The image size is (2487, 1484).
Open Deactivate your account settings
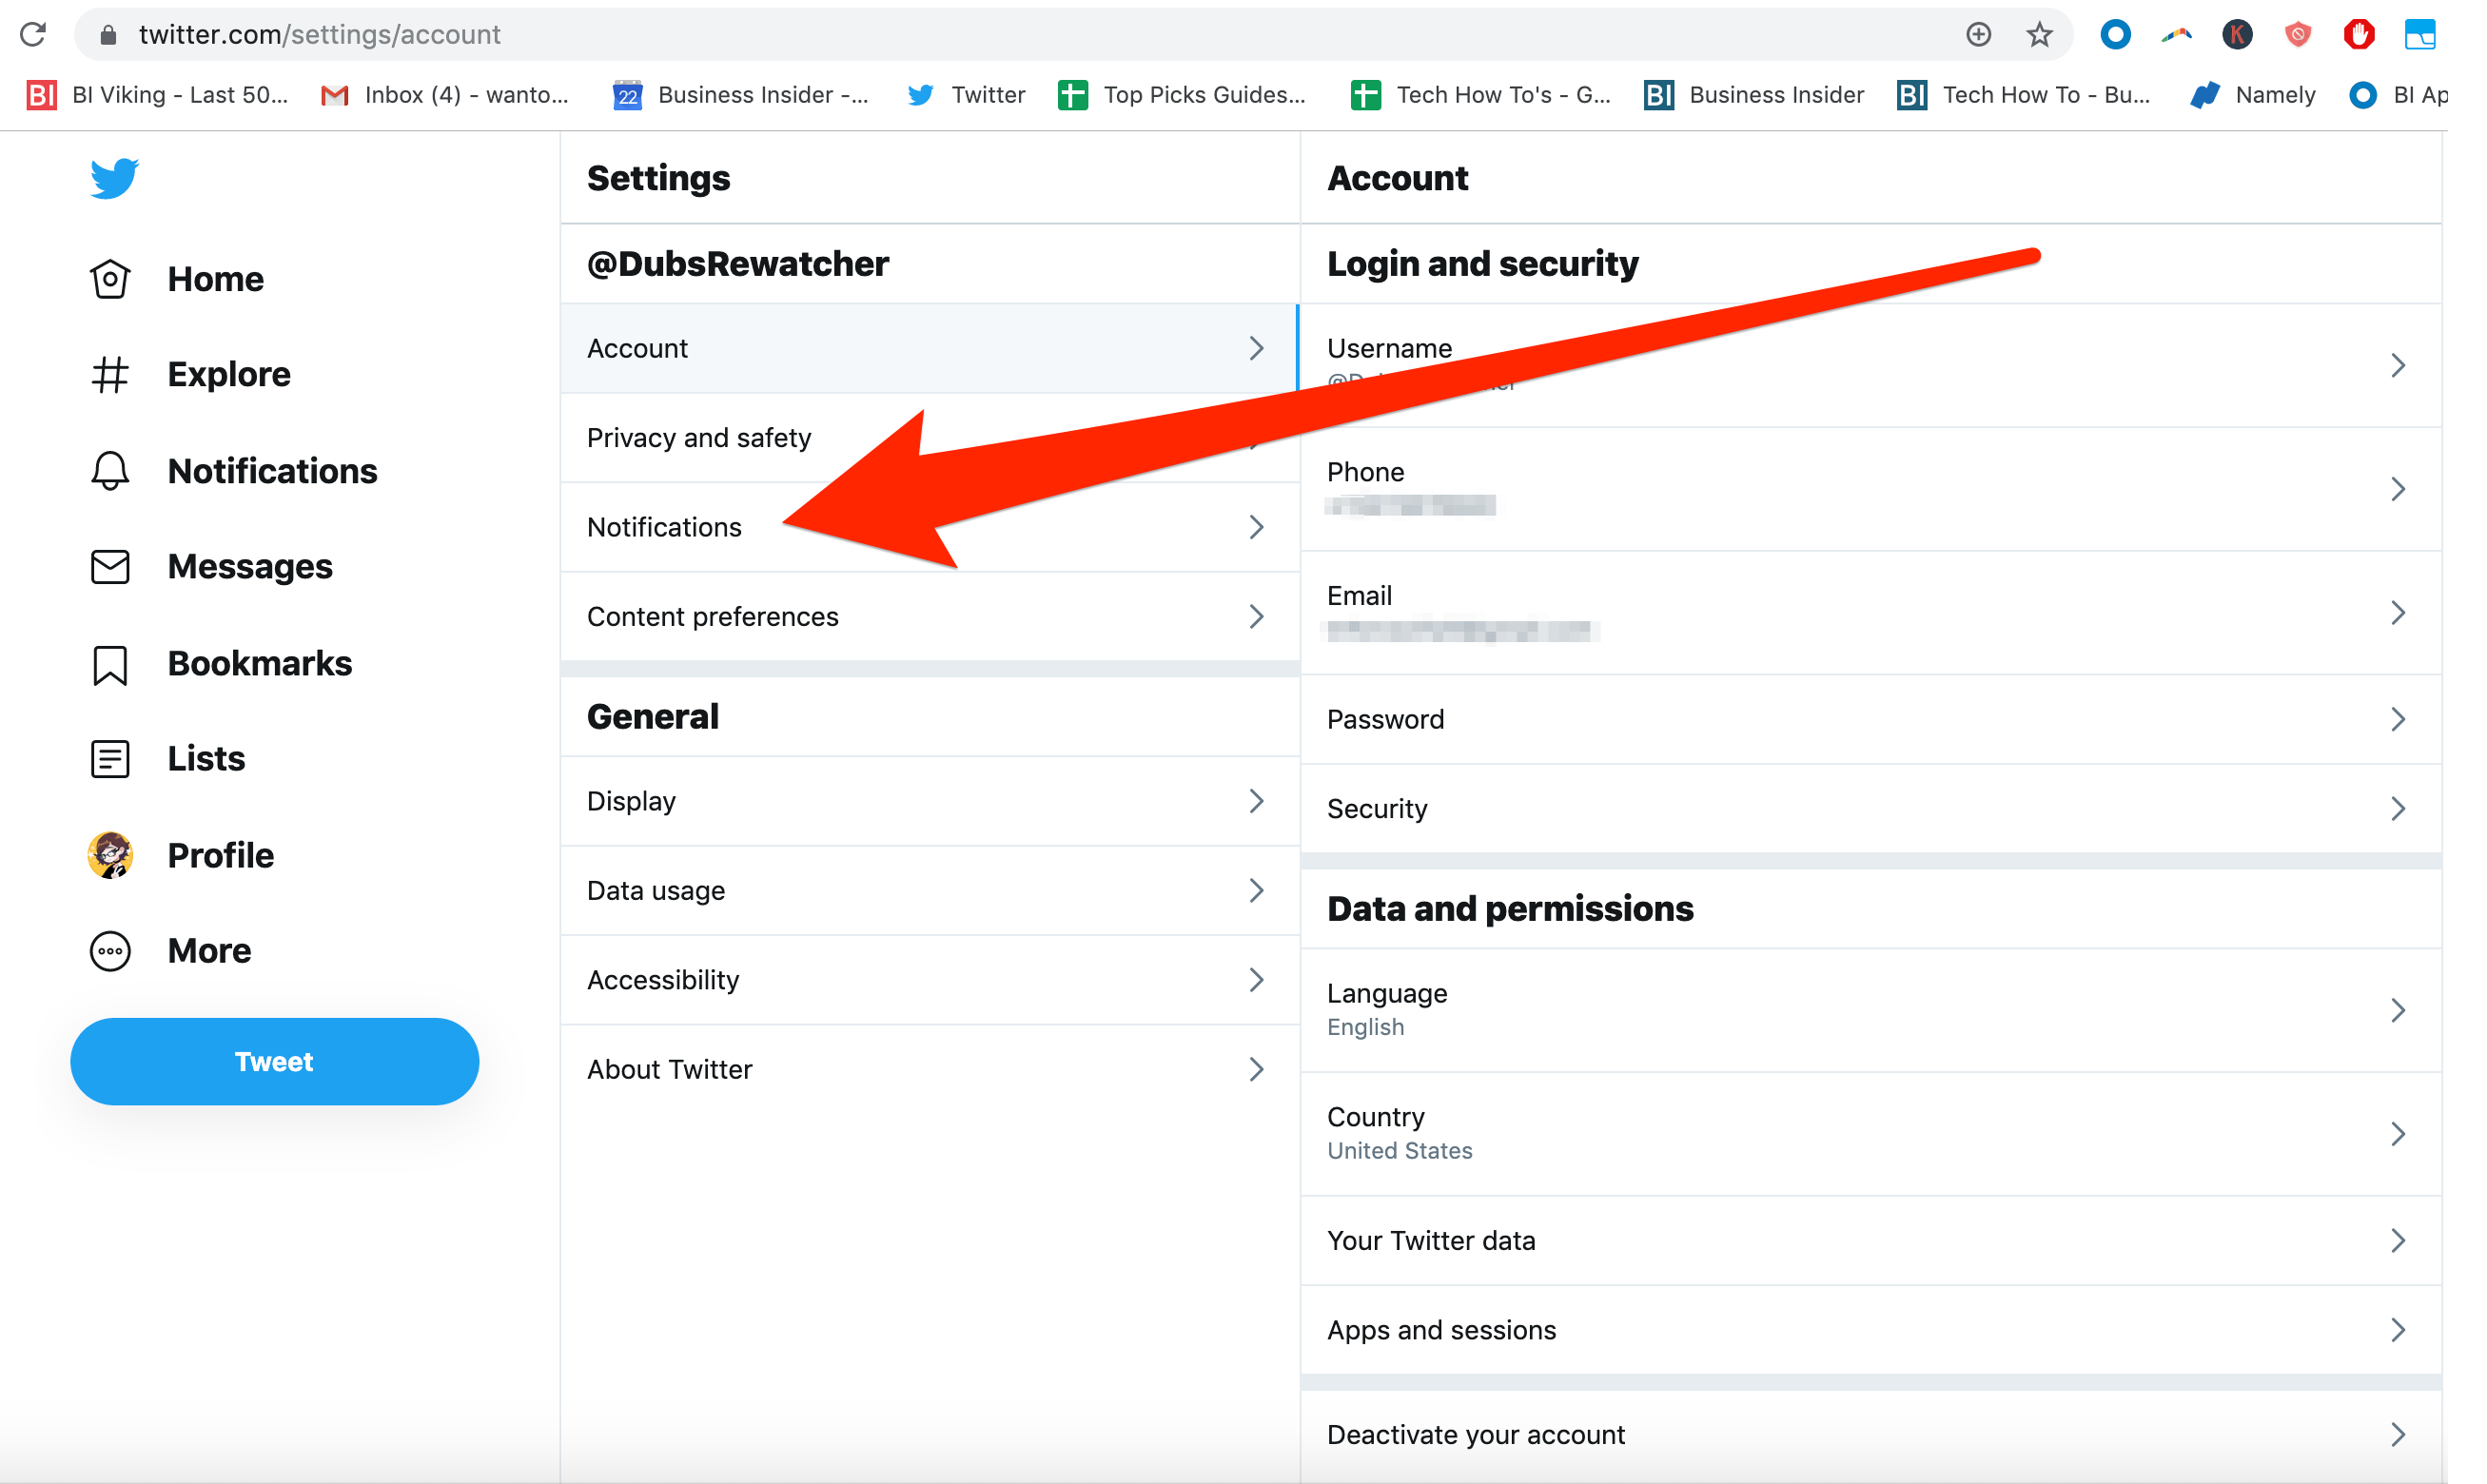click(x=1475, y=1434)
